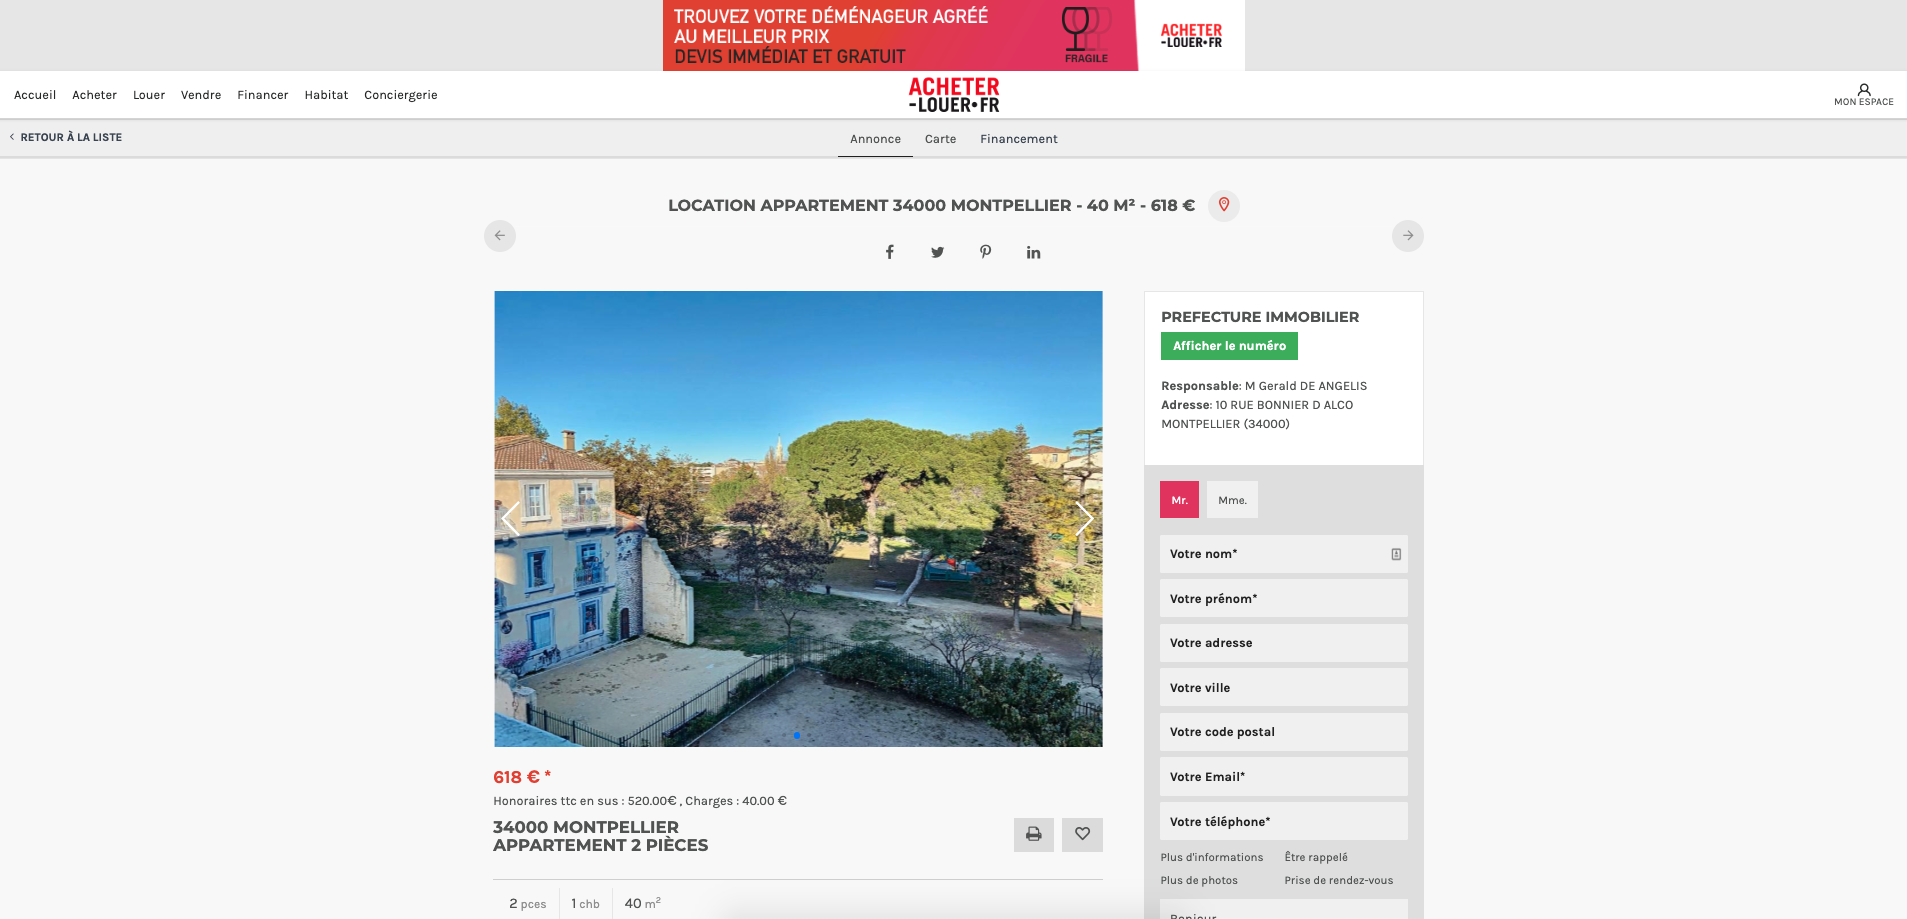Image resolution: width=1907 pixels, height=919 pixels.
Task: Switch to the Carte tab
Action: click(x=940, y=139)
